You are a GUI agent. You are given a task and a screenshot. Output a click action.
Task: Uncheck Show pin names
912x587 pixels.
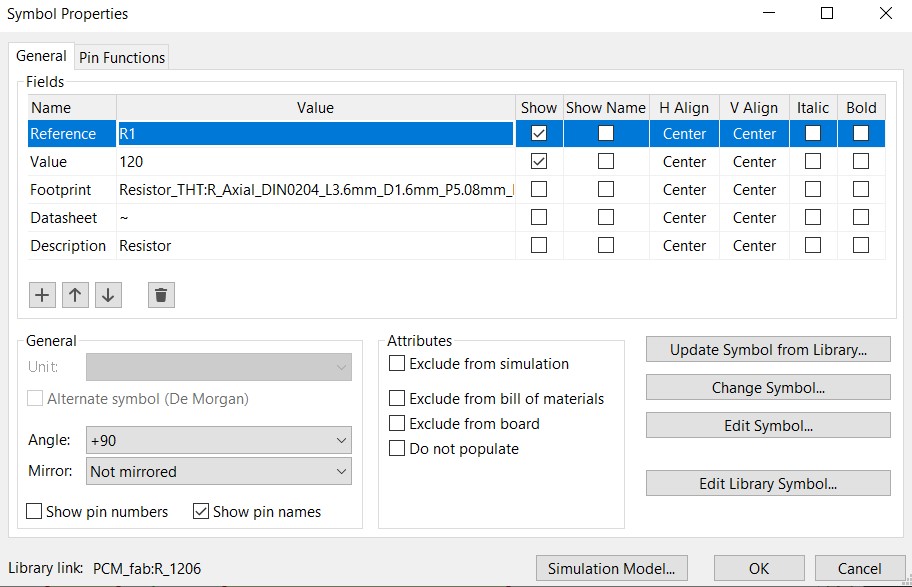pos(201,511)
